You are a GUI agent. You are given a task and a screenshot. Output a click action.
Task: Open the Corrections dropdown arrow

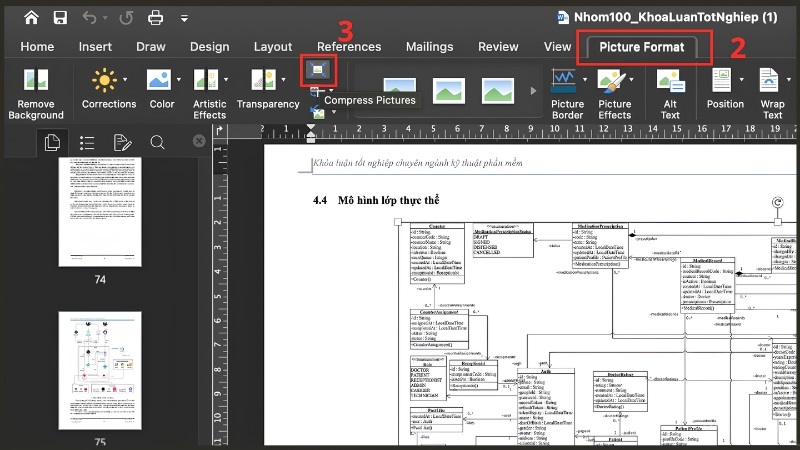[x=125, y=80]
